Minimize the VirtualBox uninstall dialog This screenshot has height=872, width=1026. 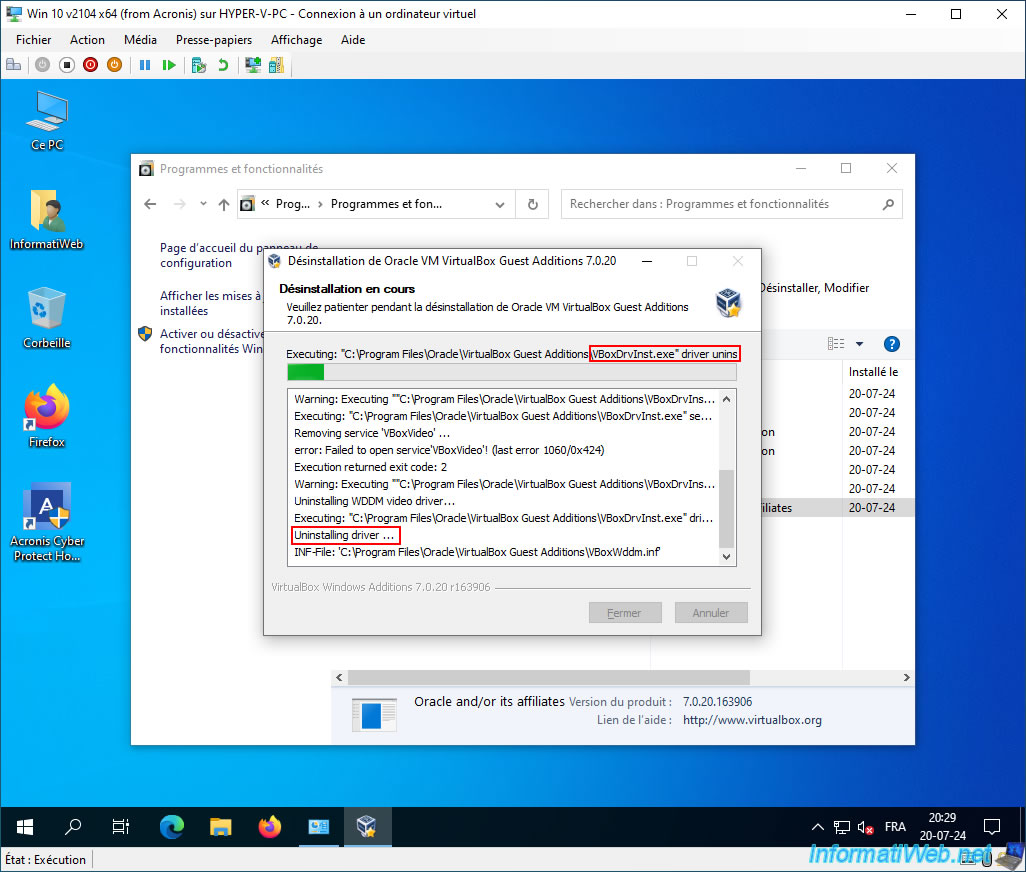click(646, 261)
